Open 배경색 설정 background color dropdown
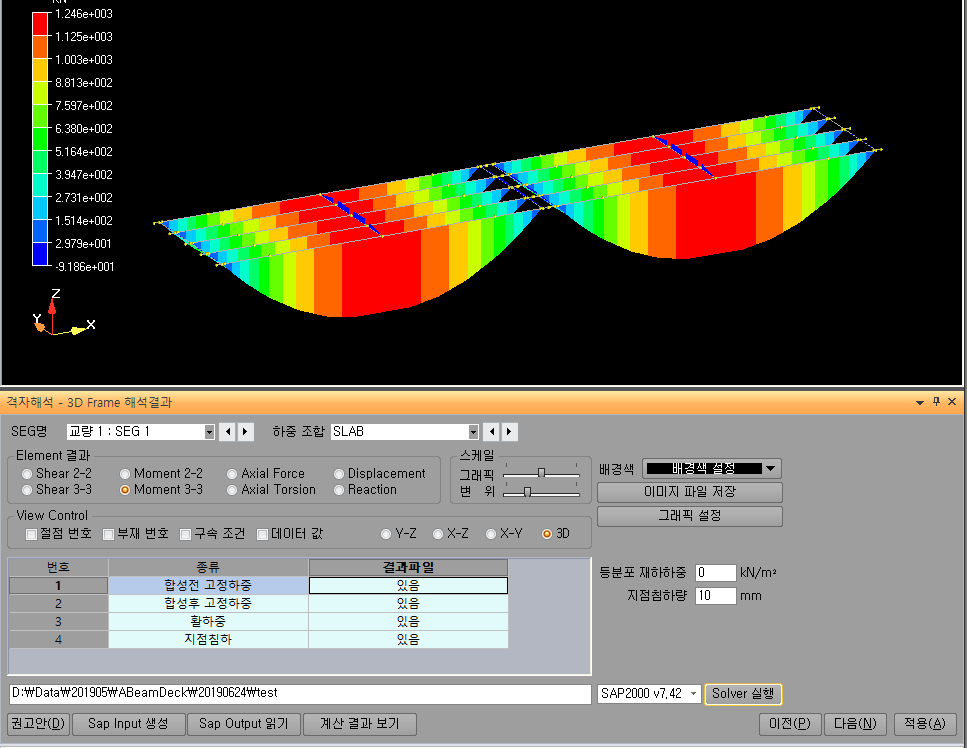 (712, 469)
